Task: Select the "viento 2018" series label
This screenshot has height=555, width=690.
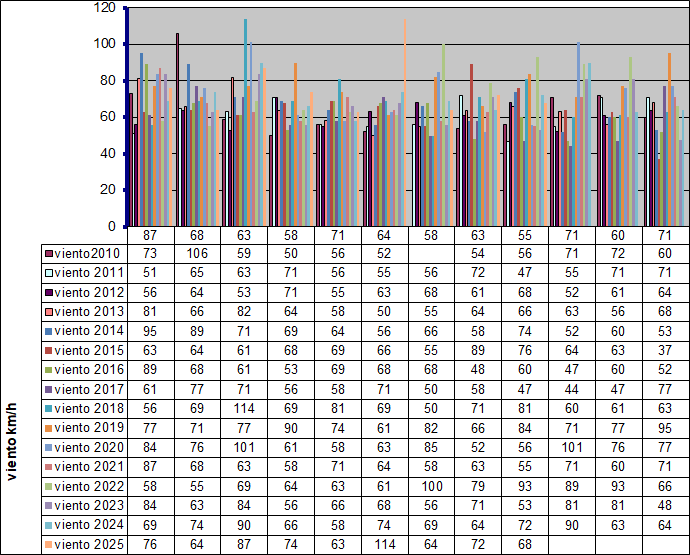Action: pos(90,408)
